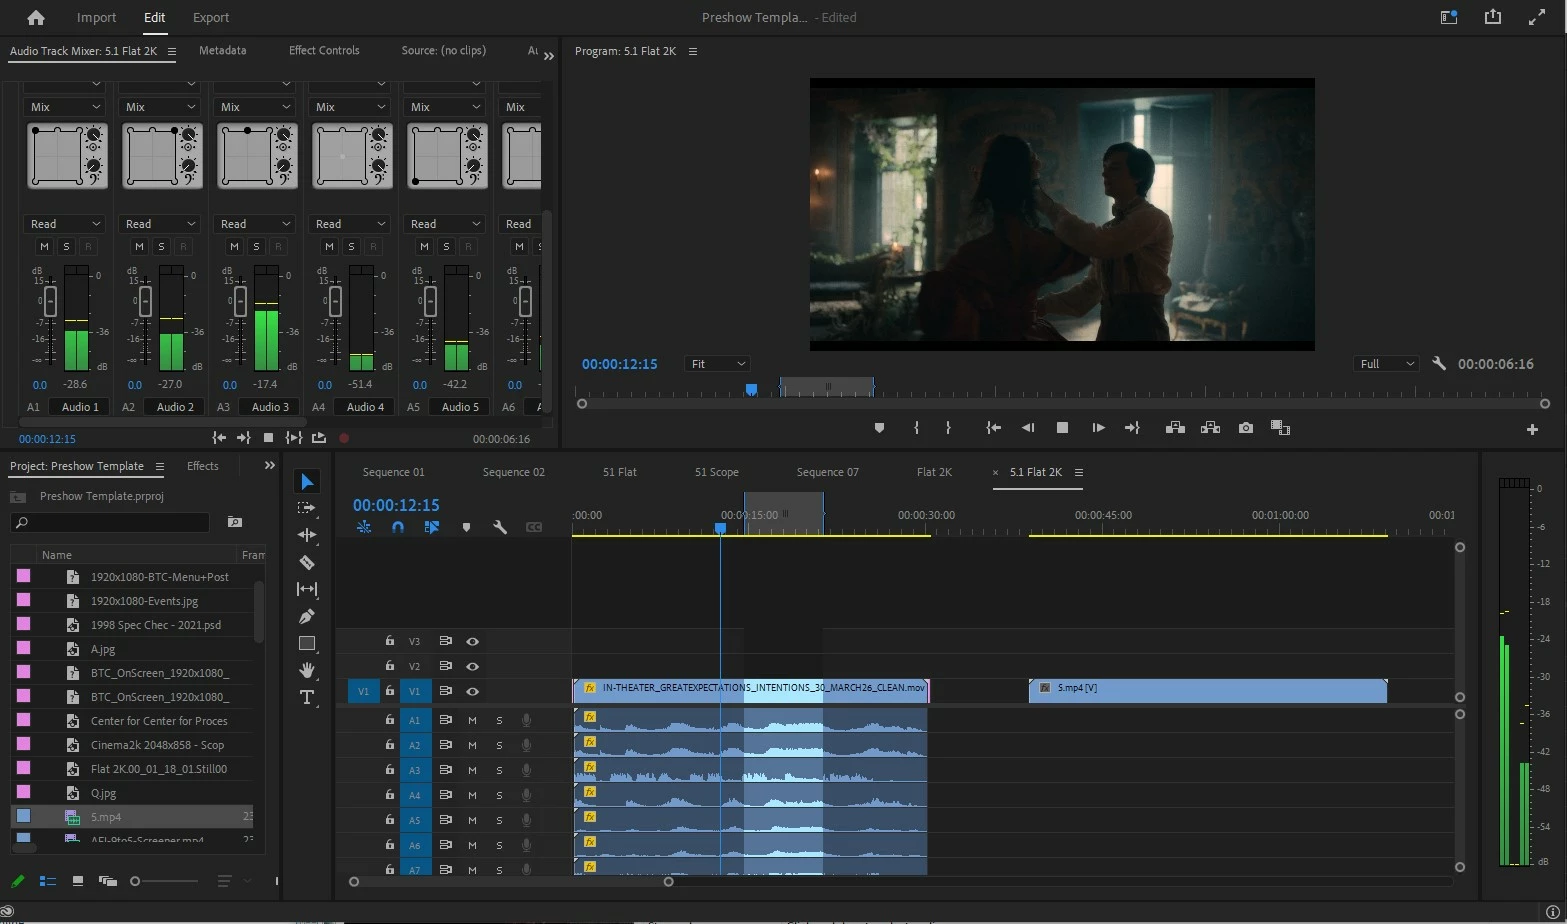1567x924 pixels.
Task: Select the Hand tool
Action: [307, 670]
